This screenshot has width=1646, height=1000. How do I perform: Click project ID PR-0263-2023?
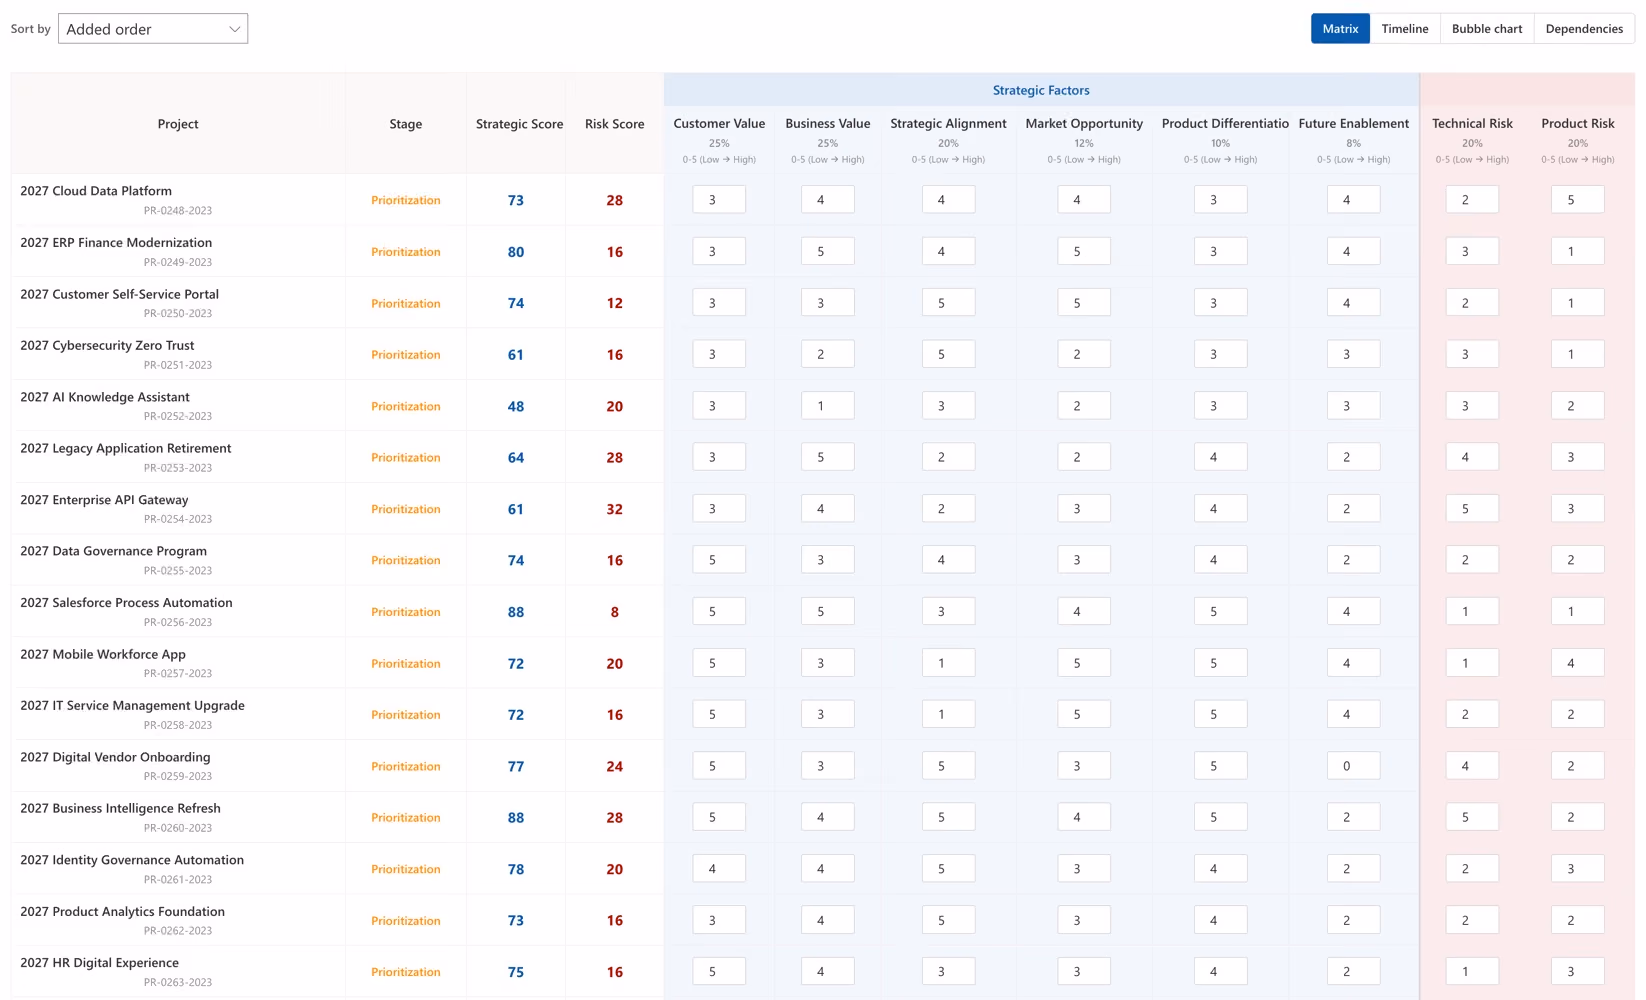pyautogui.click(x=178, y=982)
